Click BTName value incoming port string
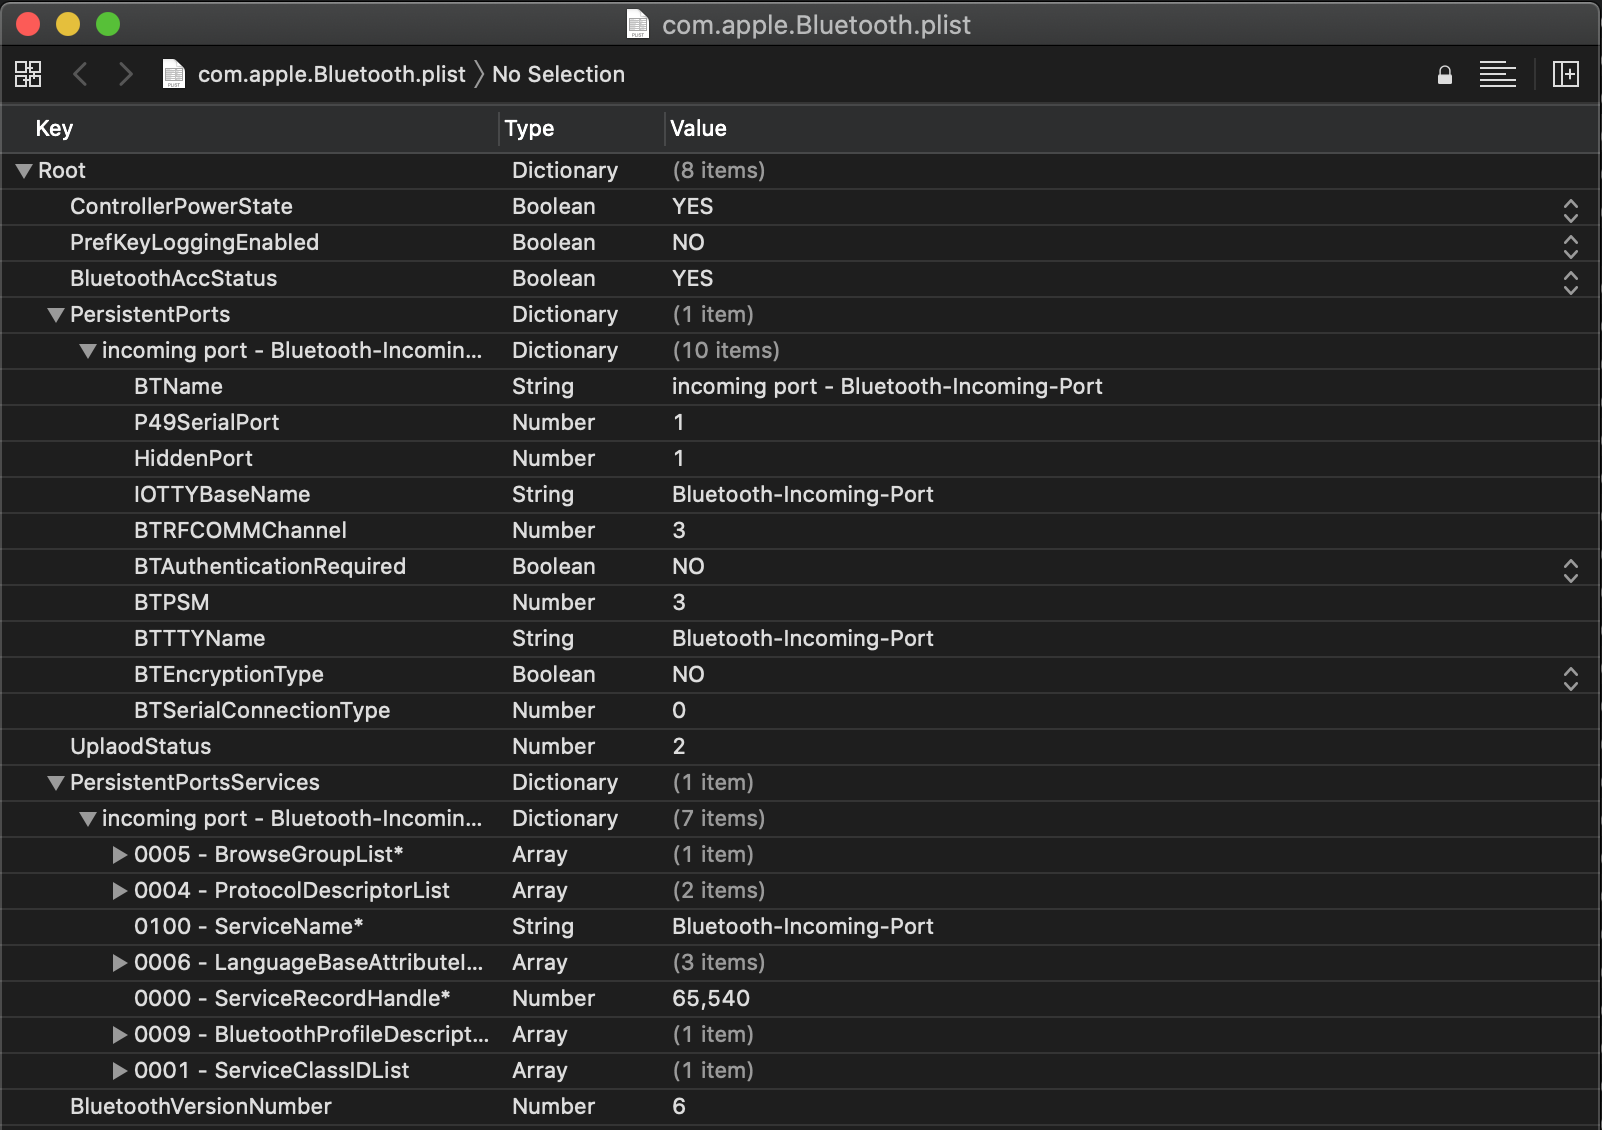 (887, 386)
